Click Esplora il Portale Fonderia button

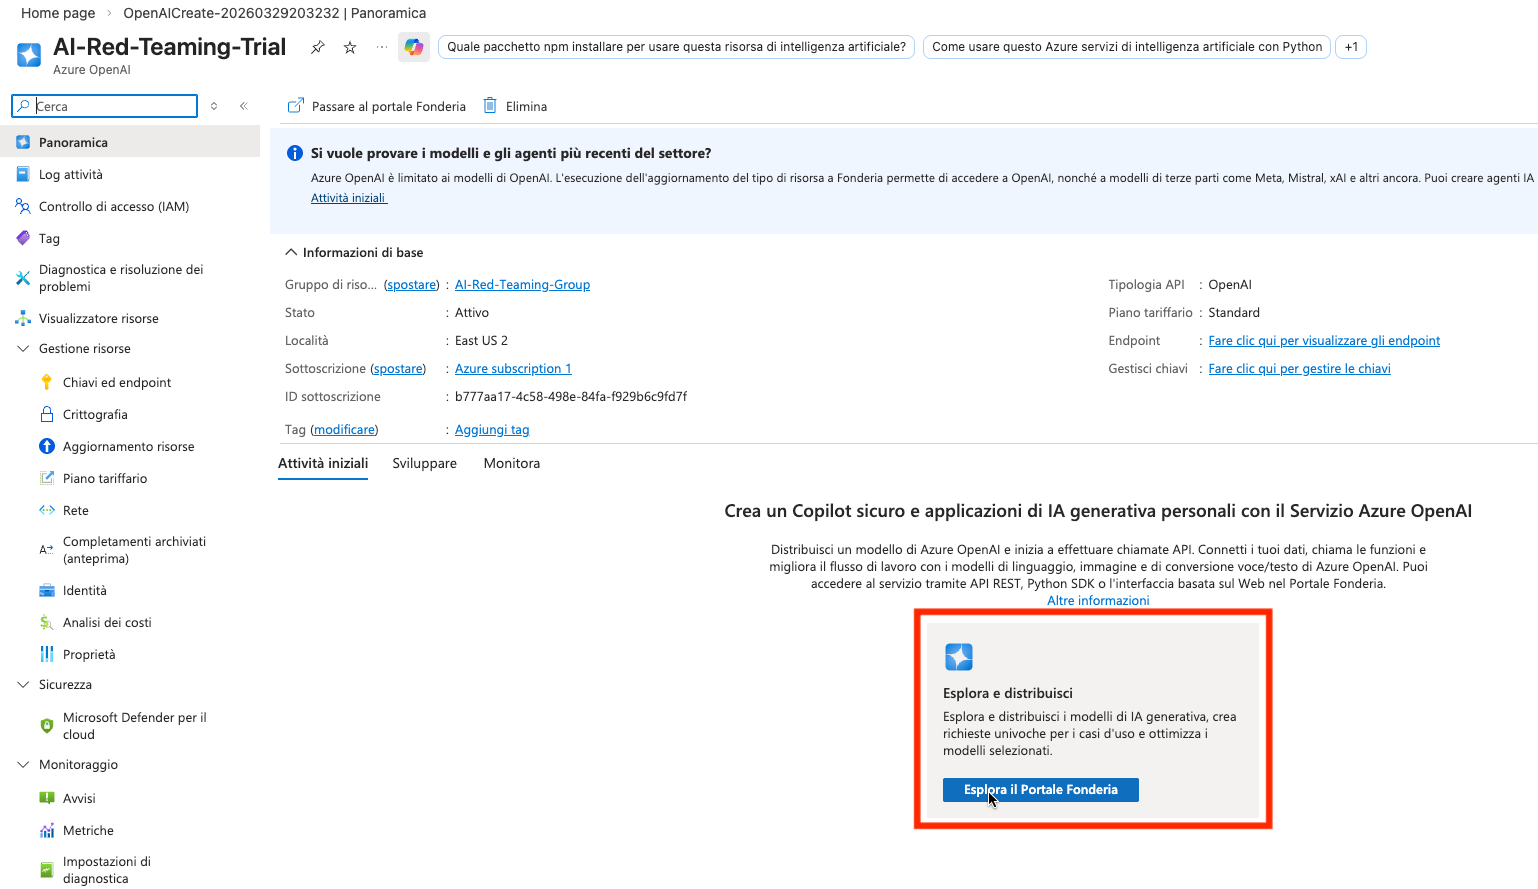coord(1041,790)
